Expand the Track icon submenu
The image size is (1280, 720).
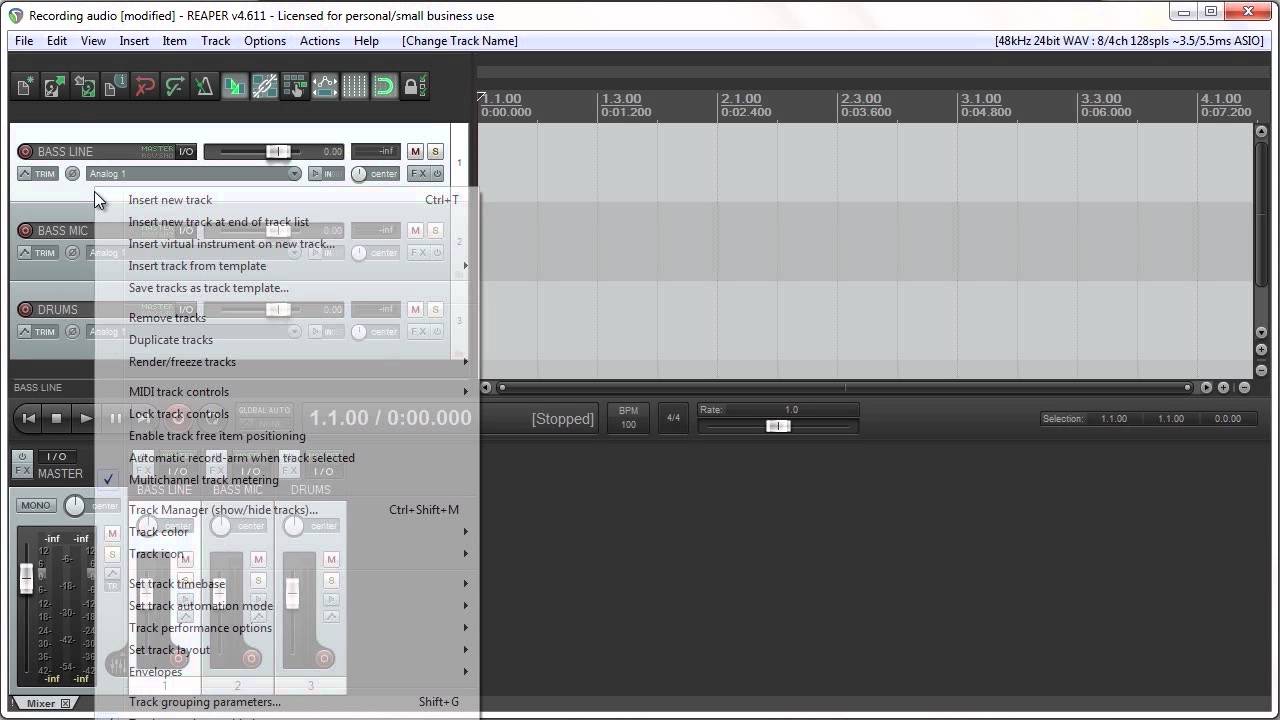tap(287, 554)
